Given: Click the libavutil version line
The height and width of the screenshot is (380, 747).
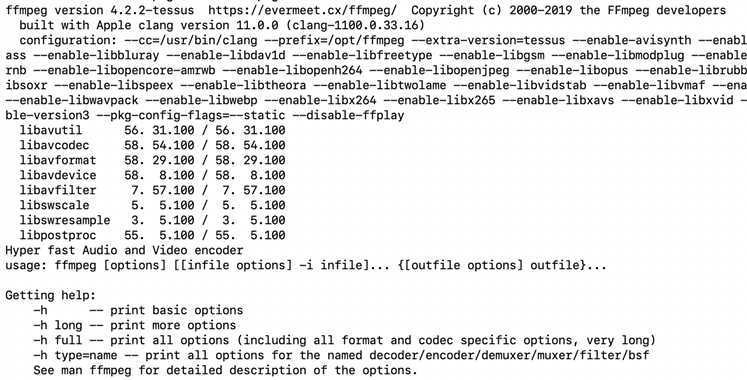Looking at the screenshot, I should [x=152, y=130].
